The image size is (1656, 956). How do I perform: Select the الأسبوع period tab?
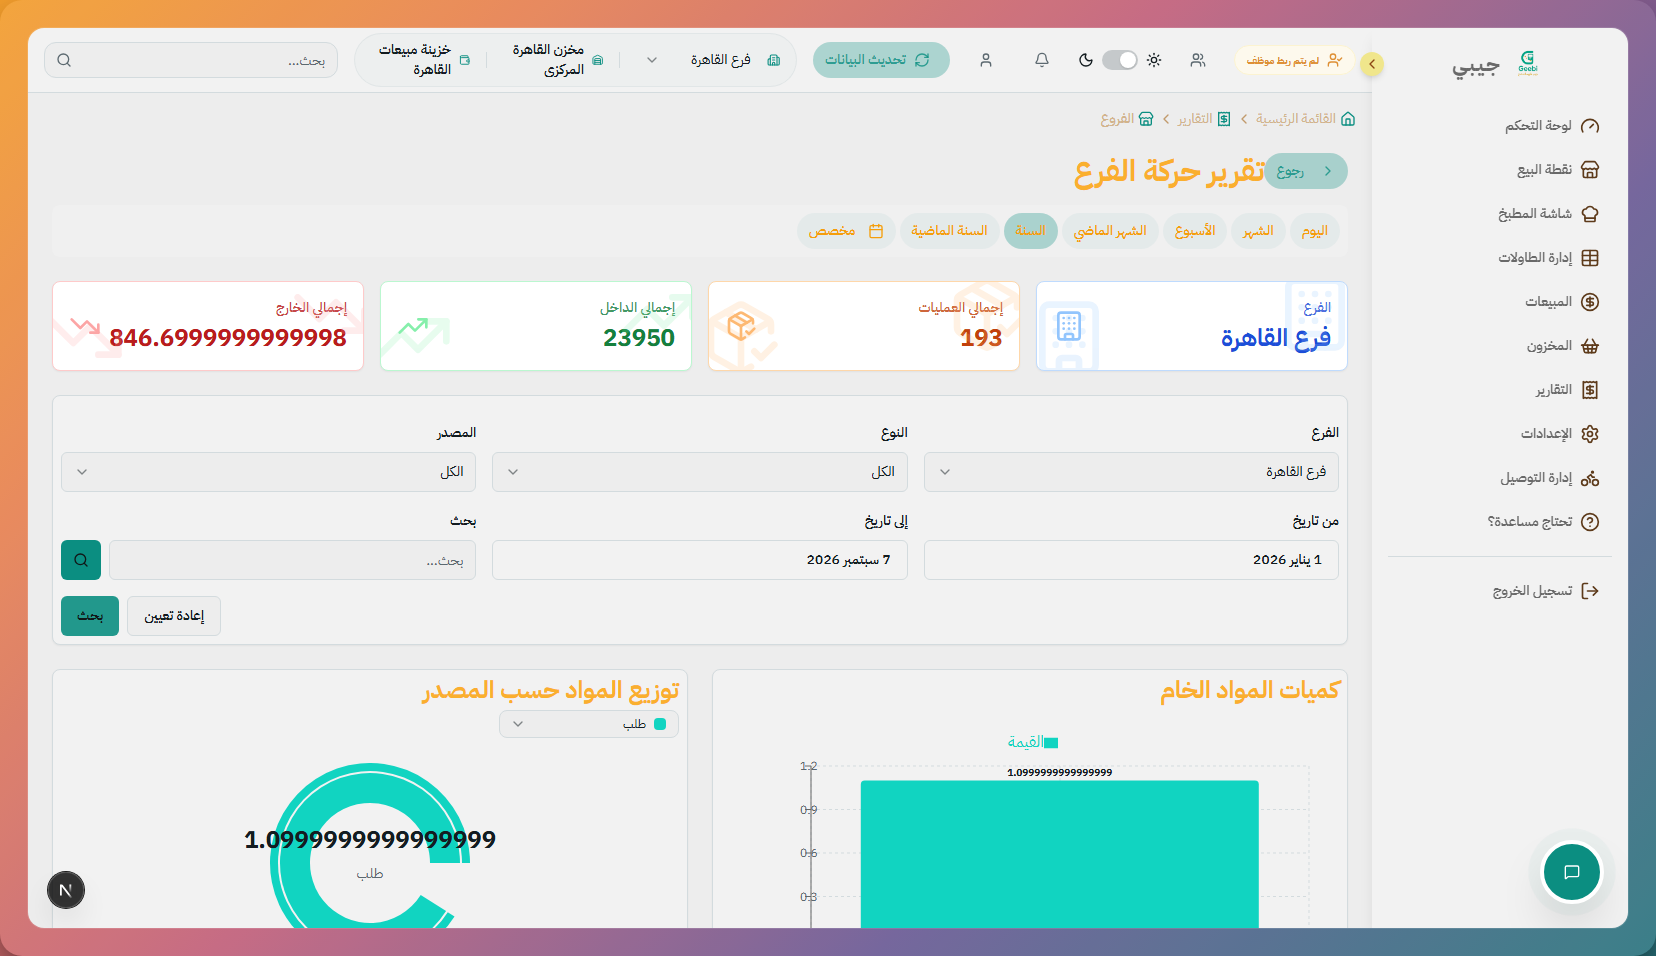(1195, 231)
